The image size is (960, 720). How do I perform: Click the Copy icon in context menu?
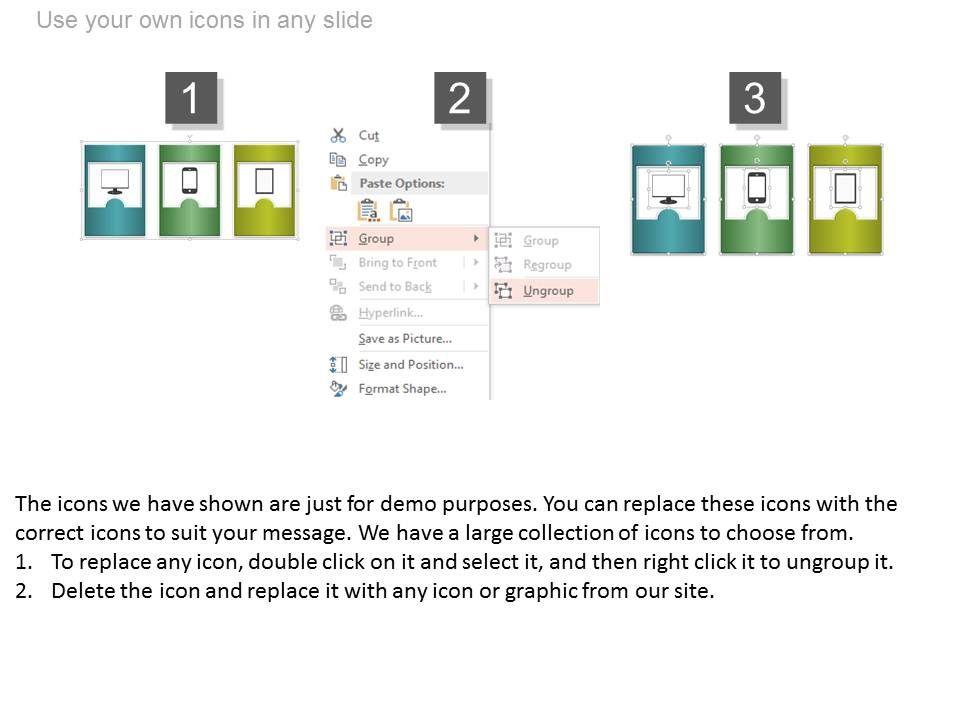point(338,160)
